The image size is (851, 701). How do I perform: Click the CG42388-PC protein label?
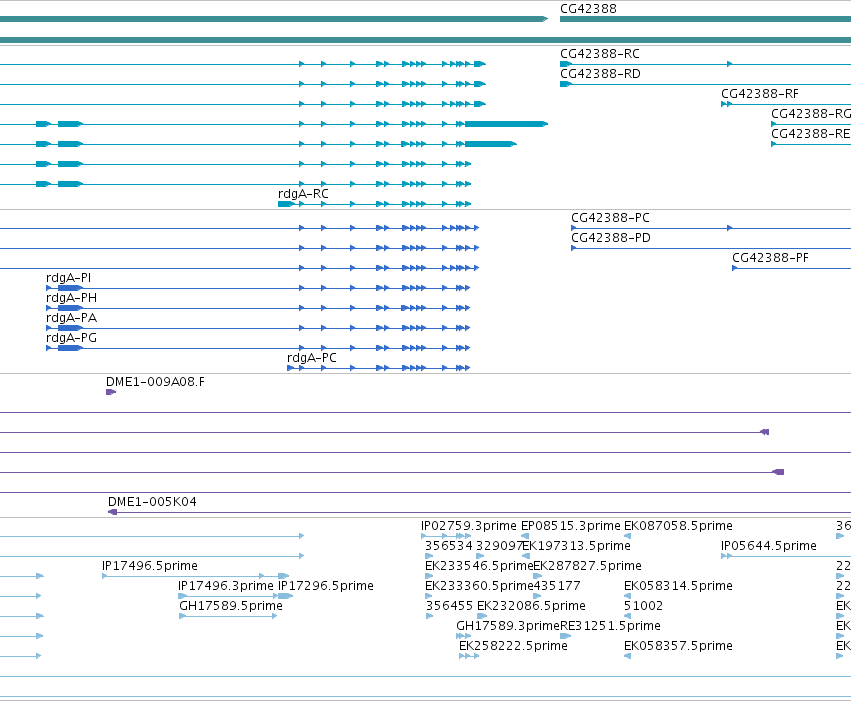point(611,218)
